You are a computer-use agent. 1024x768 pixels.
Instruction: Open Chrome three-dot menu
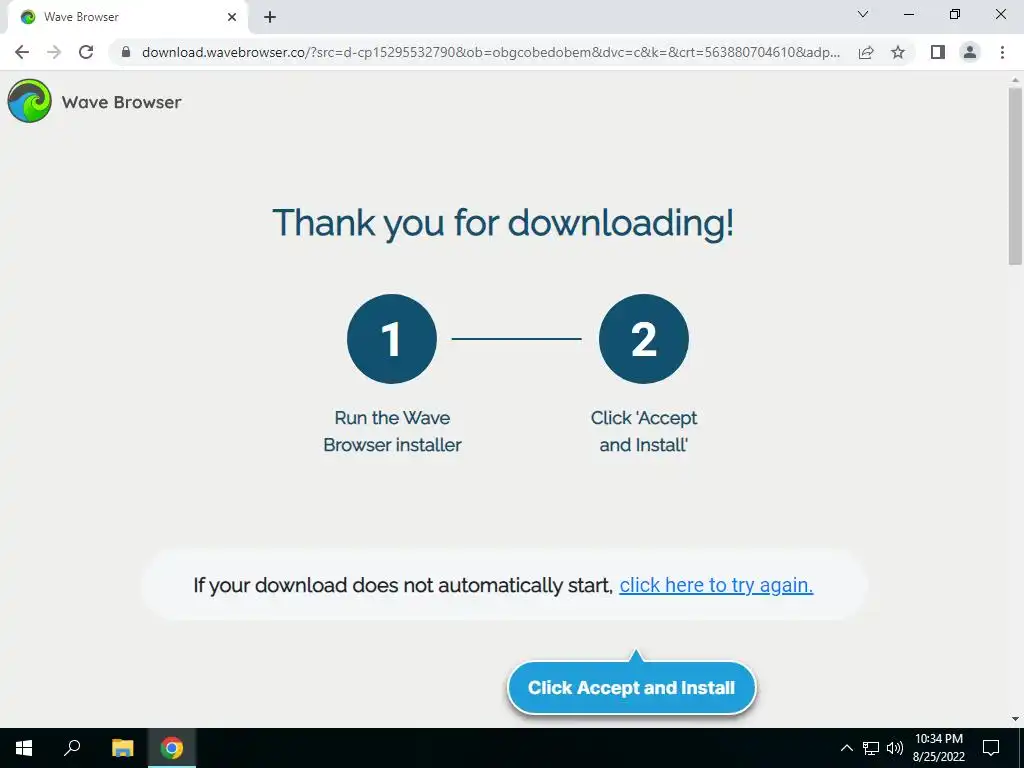coord(1002,52)
